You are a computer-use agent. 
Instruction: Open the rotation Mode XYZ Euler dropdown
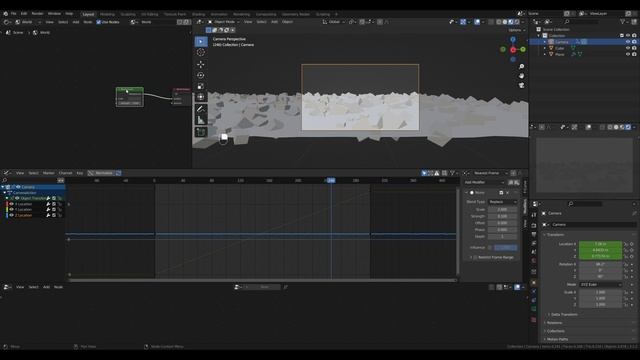pyautogui.click(x=600, y=284)
